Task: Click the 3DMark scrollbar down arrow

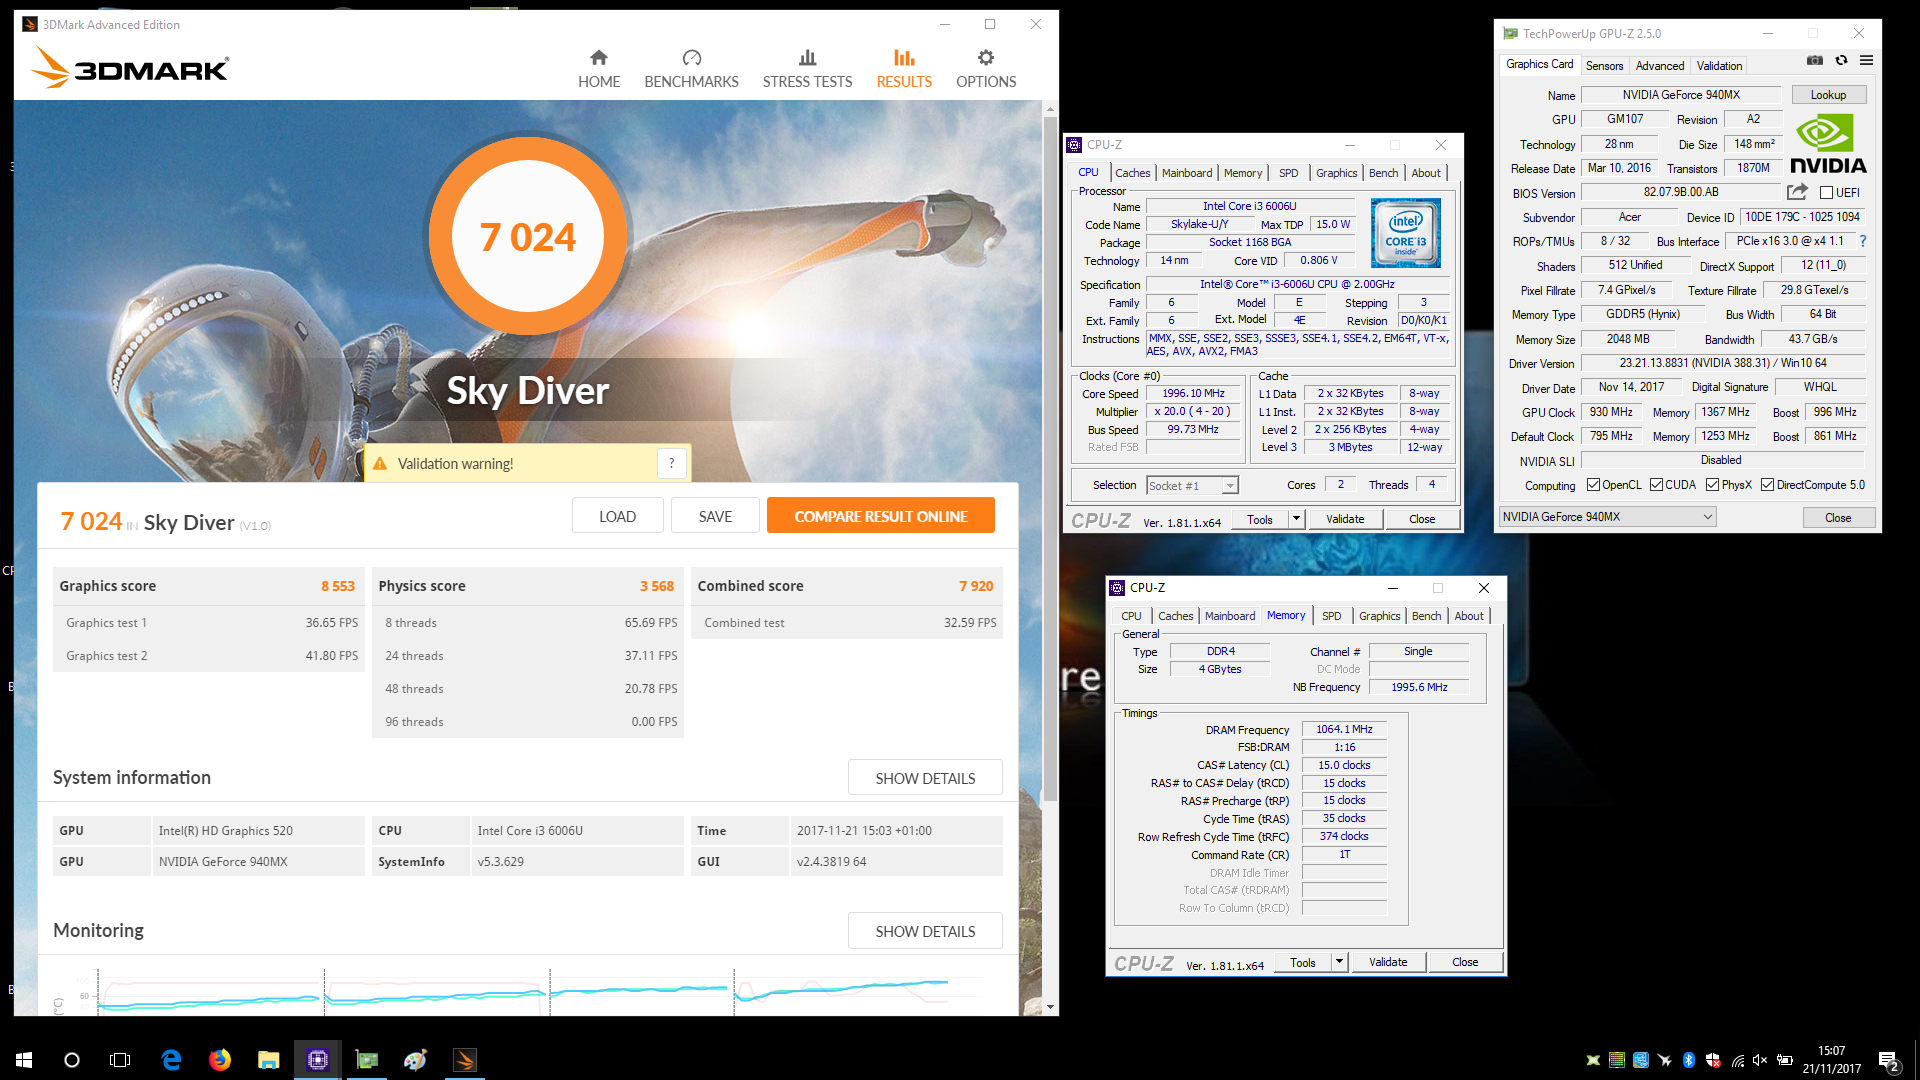Action: point(1050,1007)
